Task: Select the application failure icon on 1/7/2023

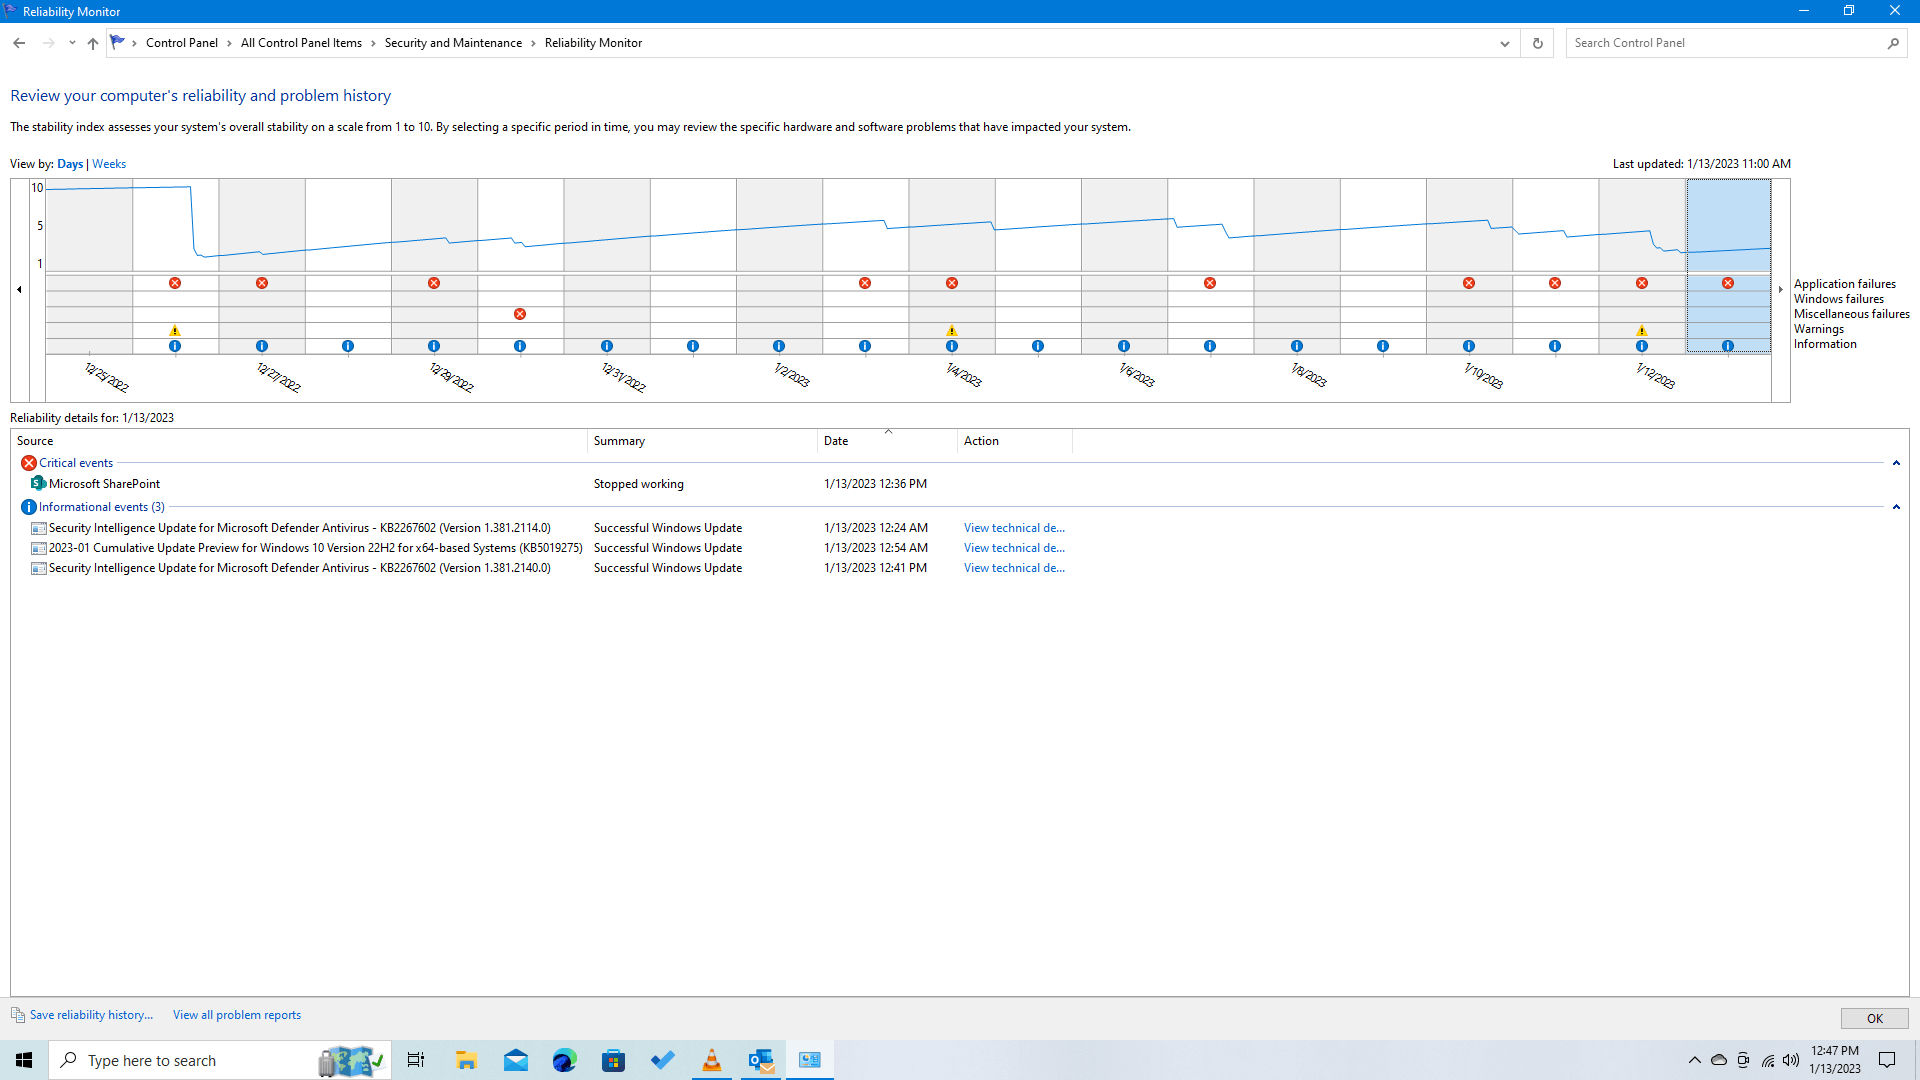Action: coord(1210,283)
